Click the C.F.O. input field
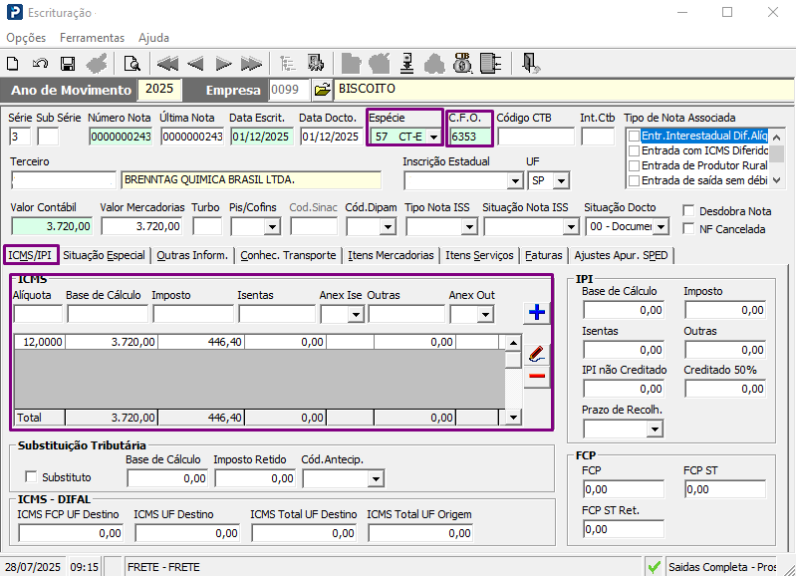 [470, 136]
